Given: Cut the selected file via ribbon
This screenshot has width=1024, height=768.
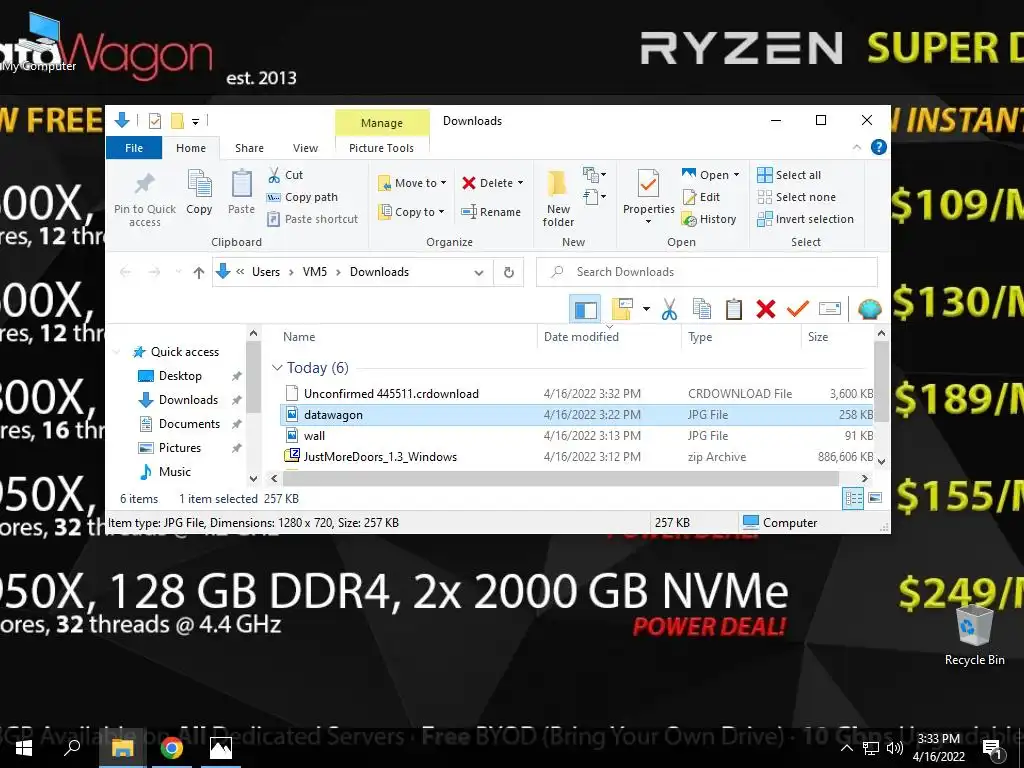Looking at the screenshot, I should coord(285,175).
